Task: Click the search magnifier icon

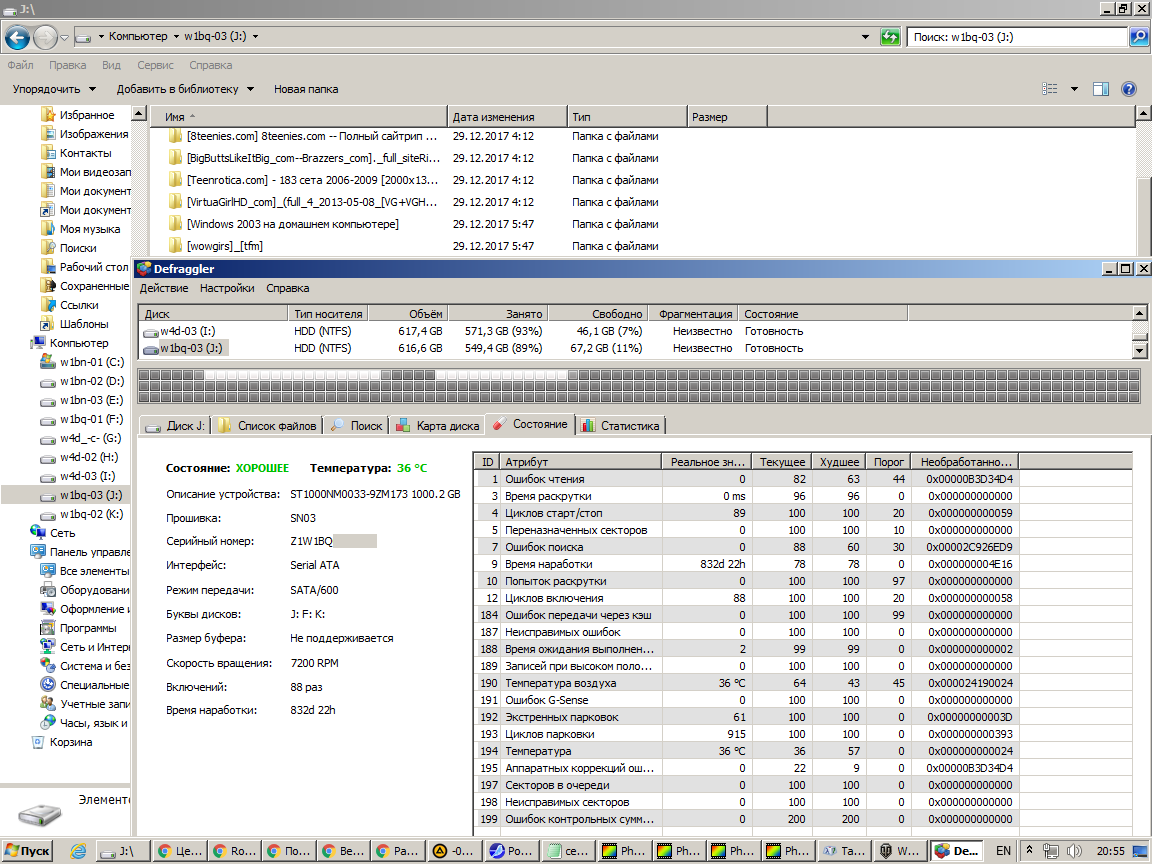Action: point(1138,37)
